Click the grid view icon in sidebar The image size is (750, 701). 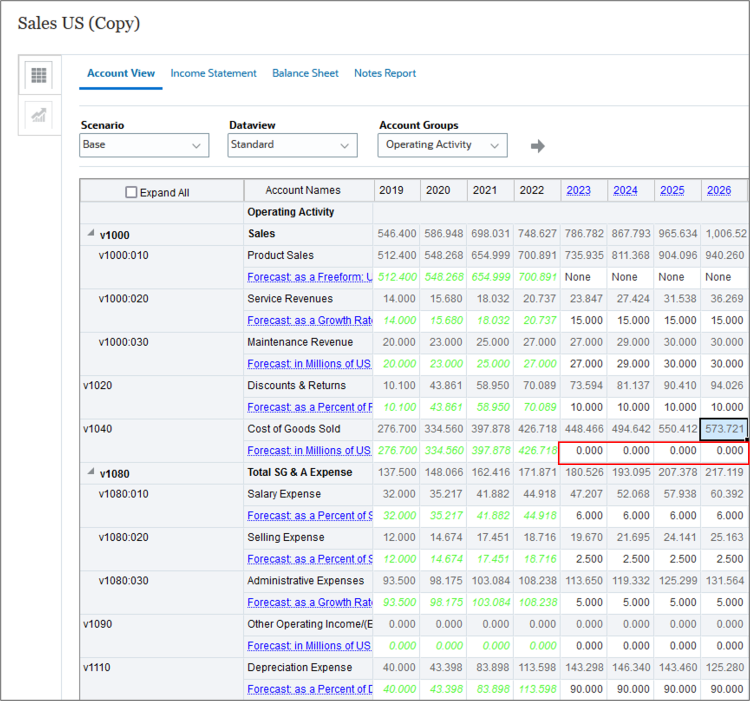click(39, 75)
